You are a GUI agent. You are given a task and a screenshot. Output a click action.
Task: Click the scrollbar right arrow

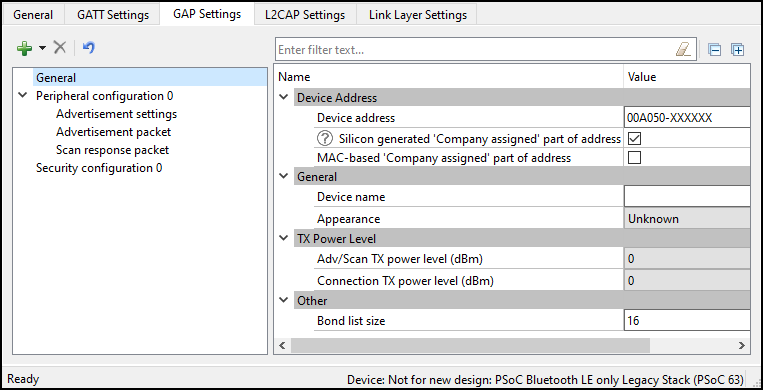[x=741, y=345]
